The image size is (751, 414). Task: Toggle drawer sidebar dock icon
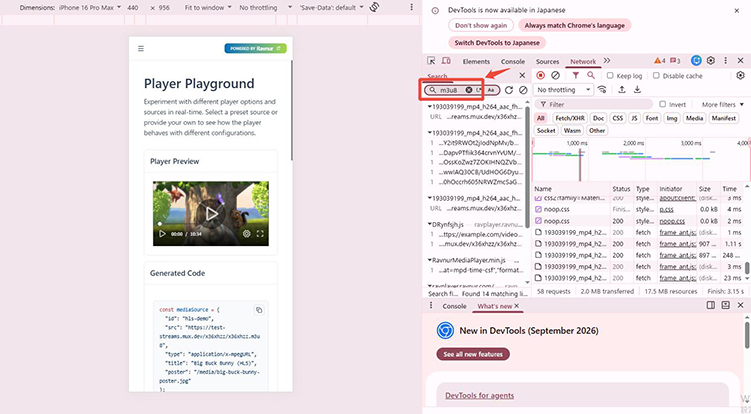[x=711, y=305]
